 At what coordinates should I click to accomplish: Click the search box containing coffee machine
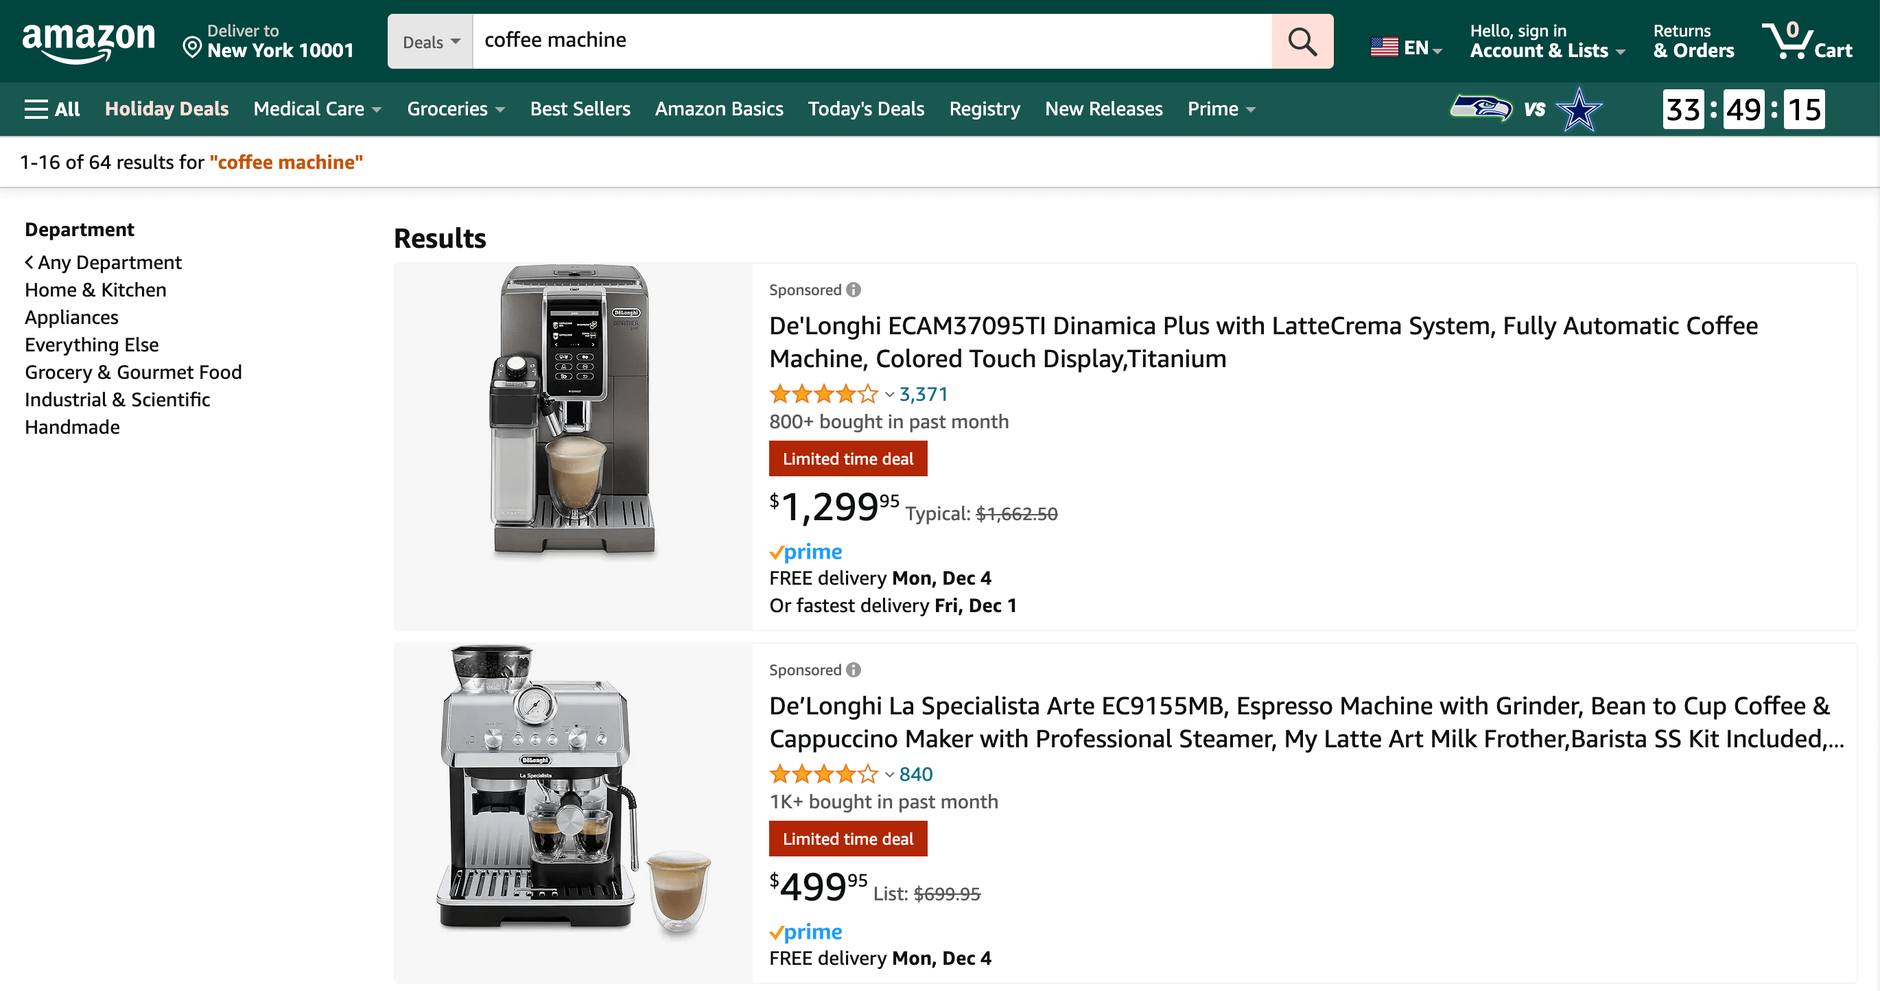[x=872, y=41]
